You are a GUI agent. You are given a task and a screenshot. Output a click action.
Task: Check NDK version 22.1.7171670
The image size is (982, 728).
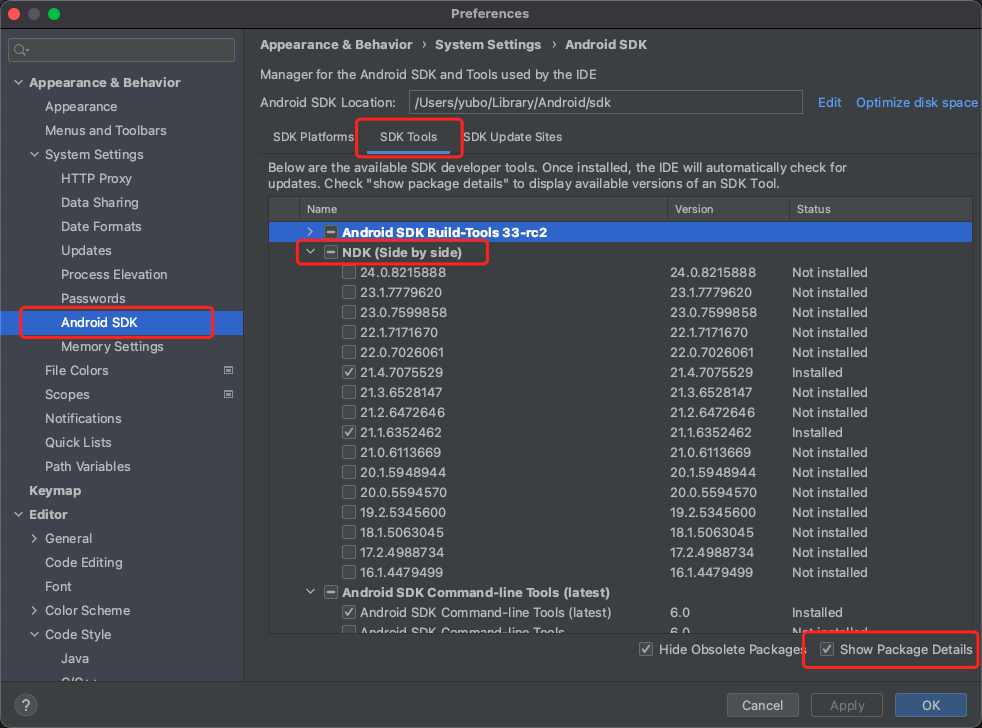tap(349, 333)
